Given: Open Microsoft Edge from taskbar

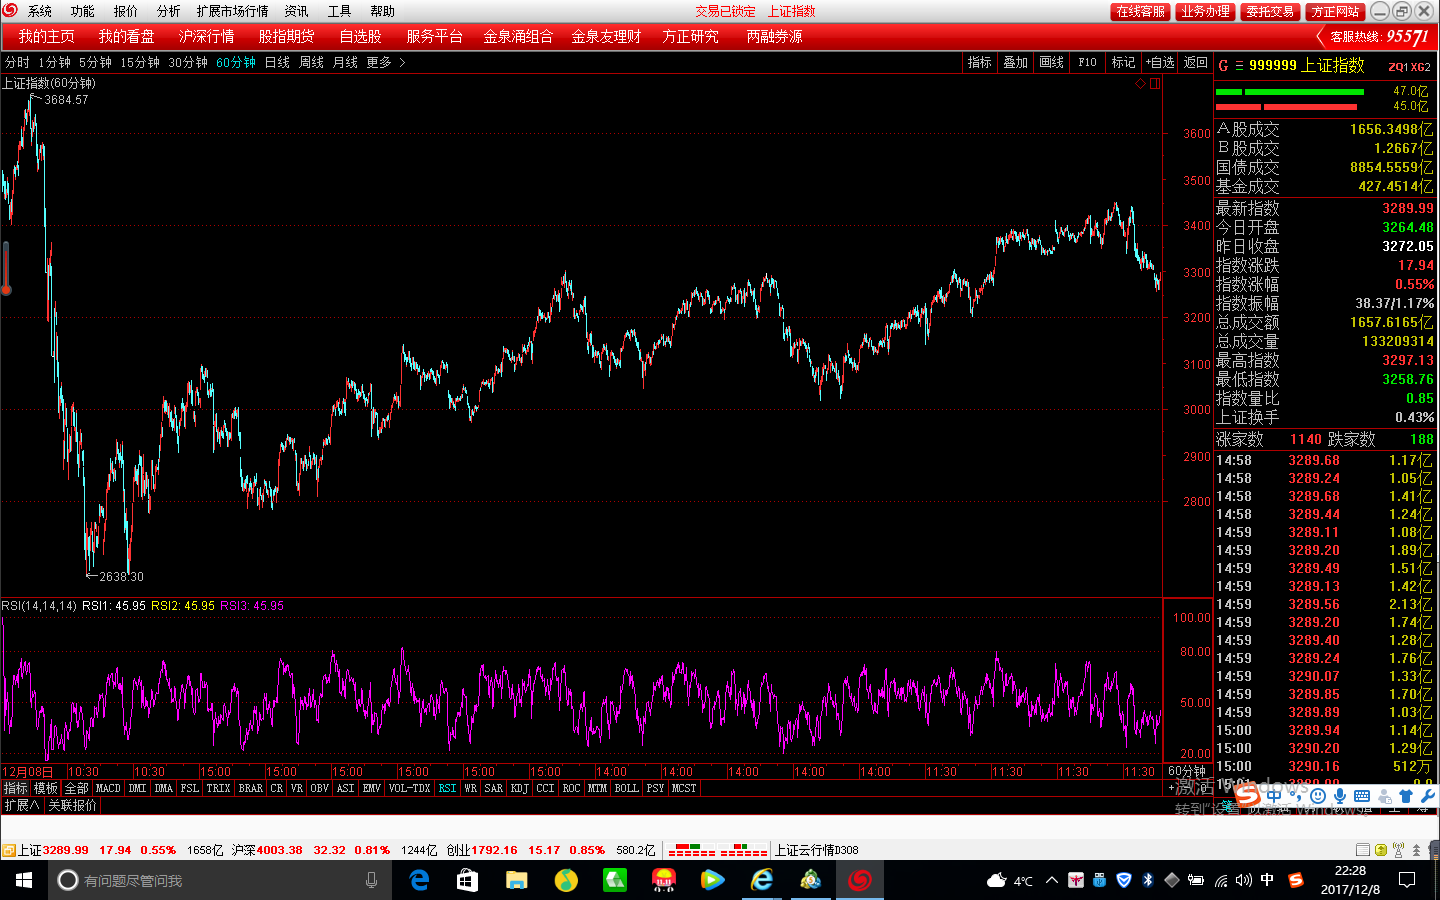Looking at the screenshot, I should pos(420,880).
